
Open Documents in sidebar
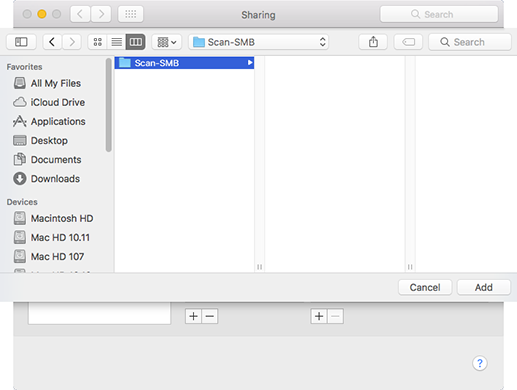[47, 160]
